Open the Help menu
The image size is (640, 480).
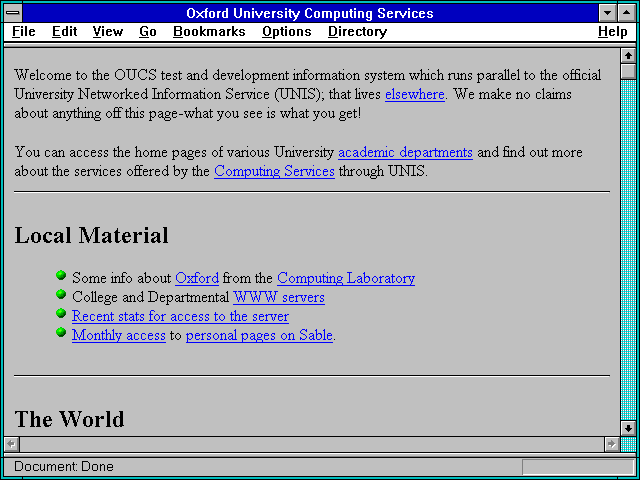[613, 32]
